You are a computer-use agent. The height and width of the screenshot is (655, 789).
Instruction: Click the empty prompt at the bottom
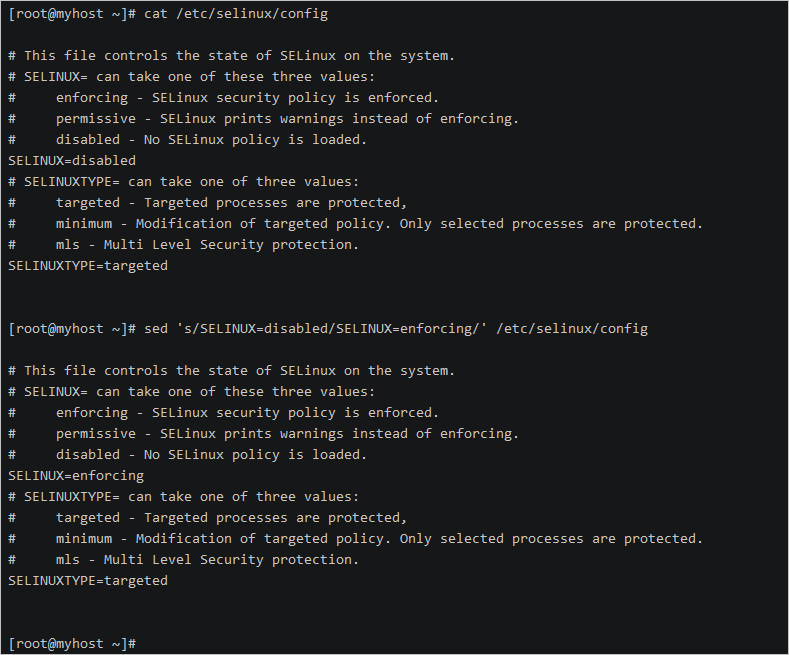point(72,643)
